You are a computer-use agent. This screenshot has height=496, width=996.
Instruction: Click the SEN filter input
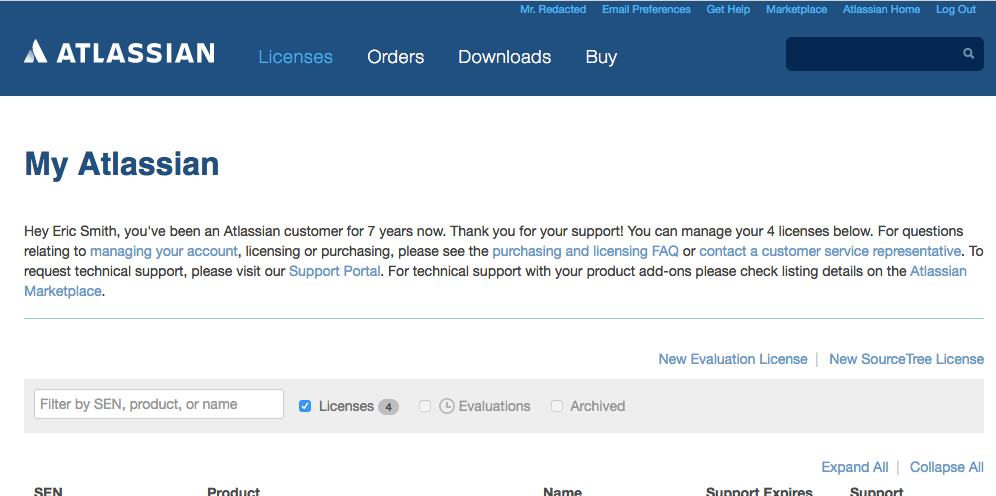coord(159,404)
